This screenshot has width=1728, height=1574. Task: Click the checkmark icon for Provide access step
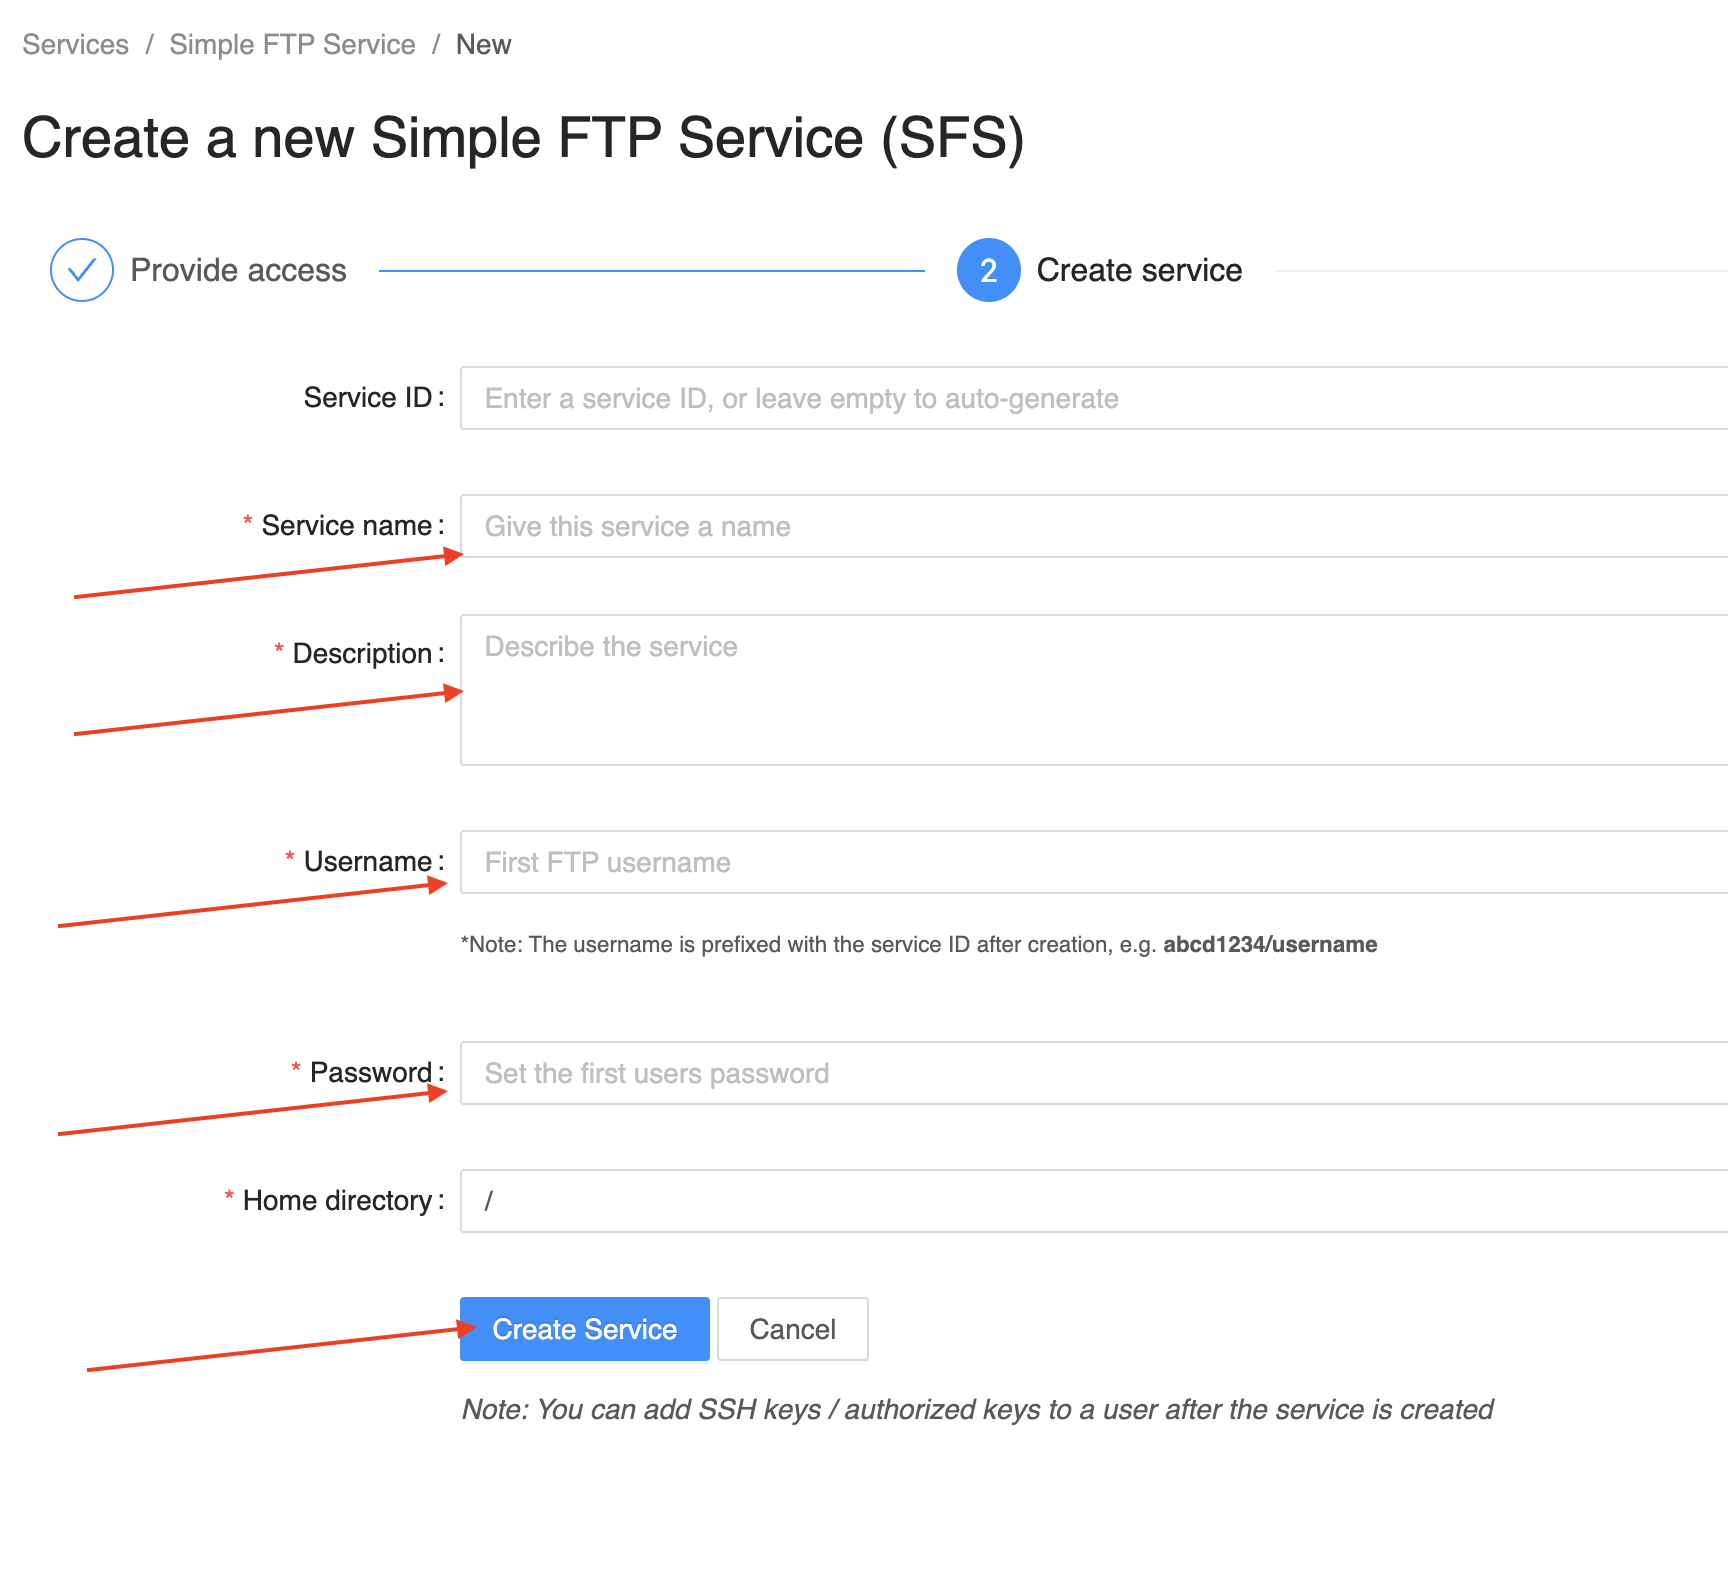pyautogui.click(x=82, y=270)
